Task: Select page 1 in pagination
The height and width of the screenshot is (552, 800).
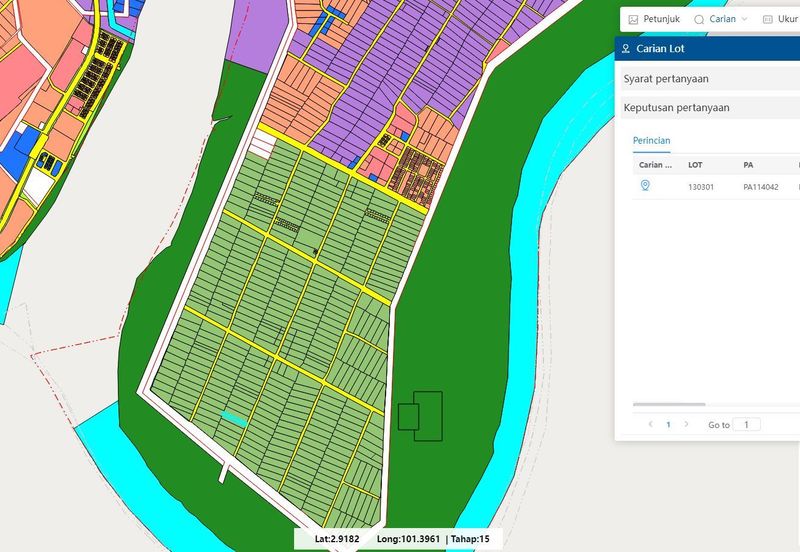Action: coord(668,424)
